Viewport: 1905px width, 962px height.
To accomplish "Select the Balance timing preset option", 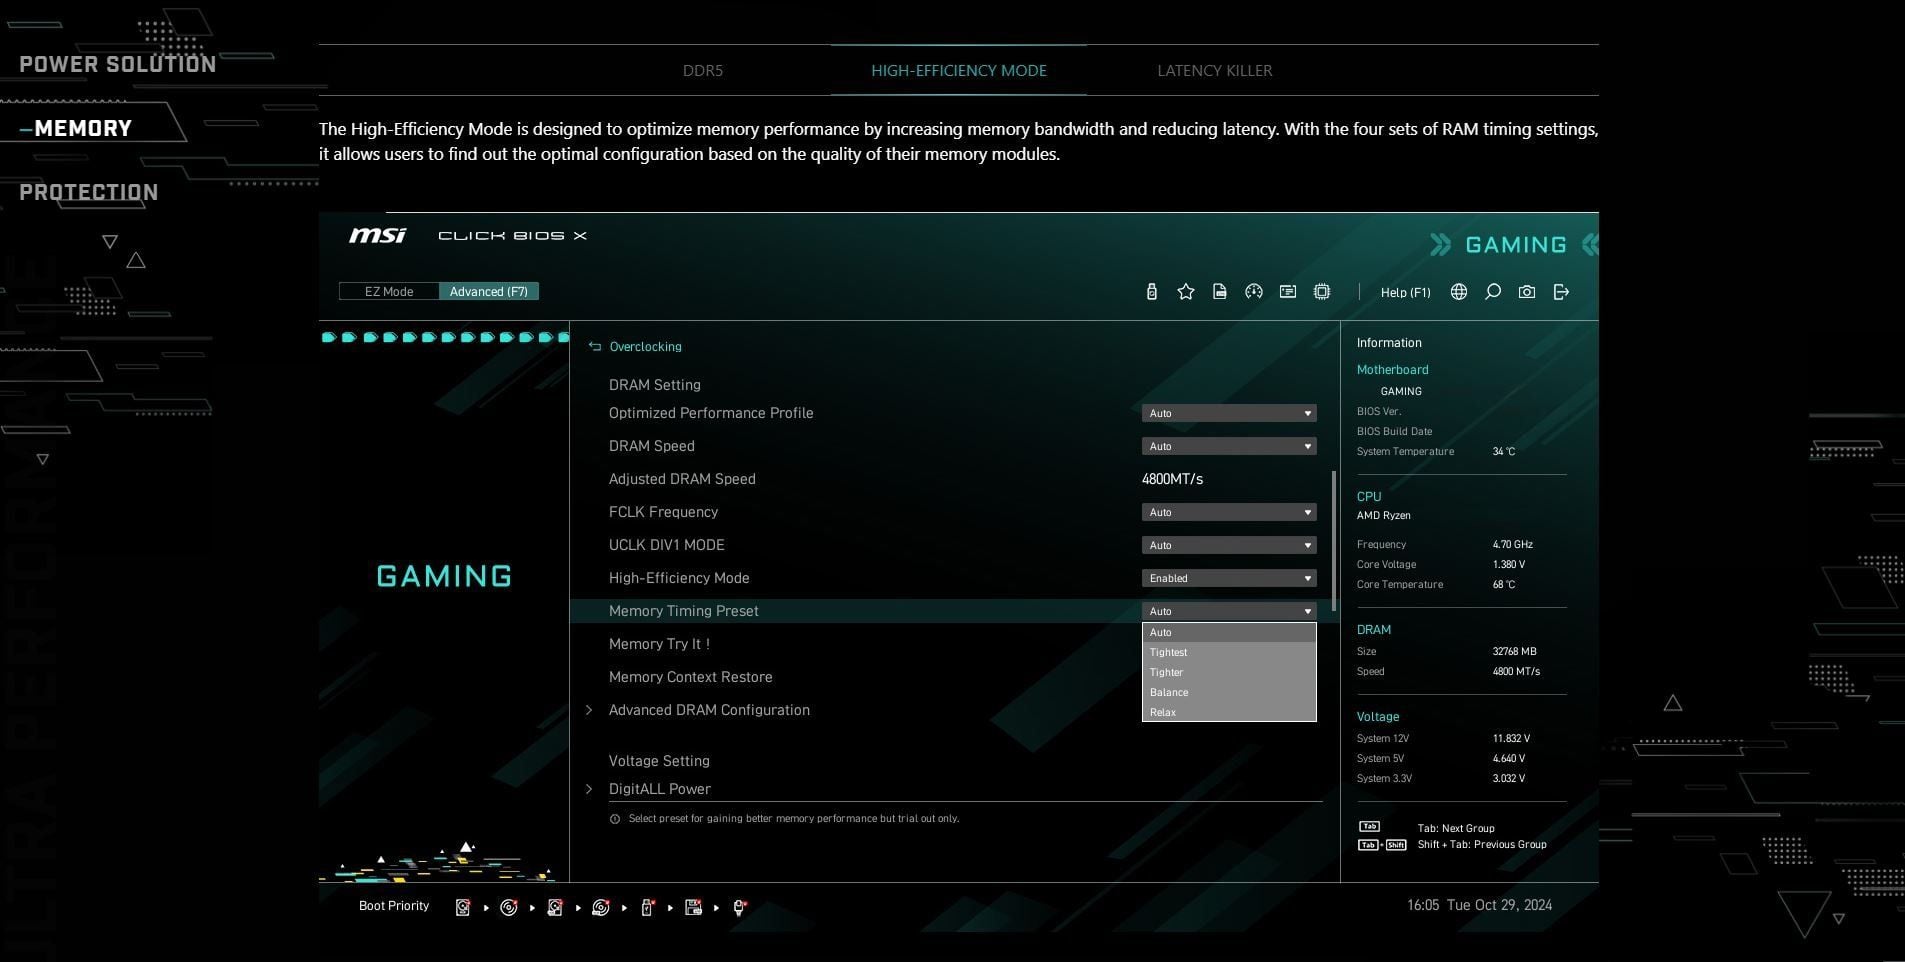I will pos(1169,692).
